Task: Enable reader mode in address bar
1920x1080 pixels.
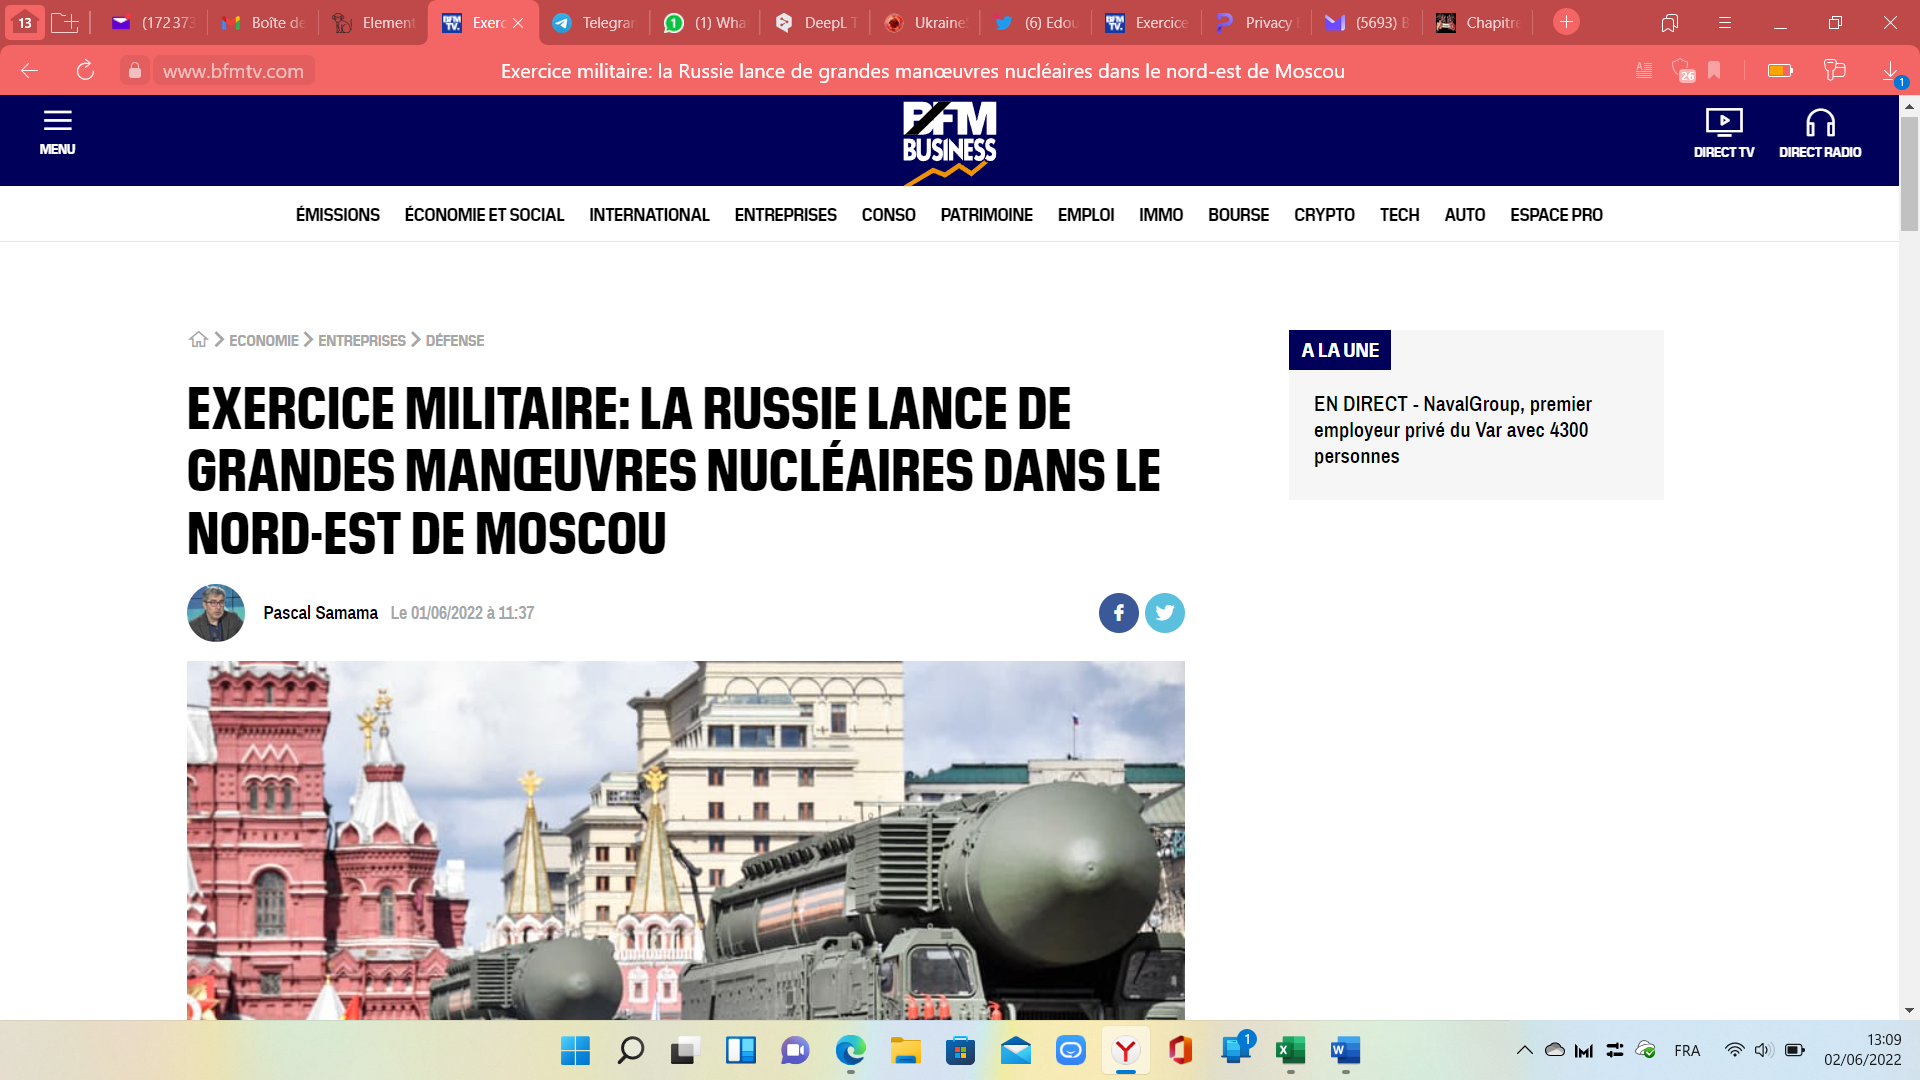Action: pos(1643,71)
